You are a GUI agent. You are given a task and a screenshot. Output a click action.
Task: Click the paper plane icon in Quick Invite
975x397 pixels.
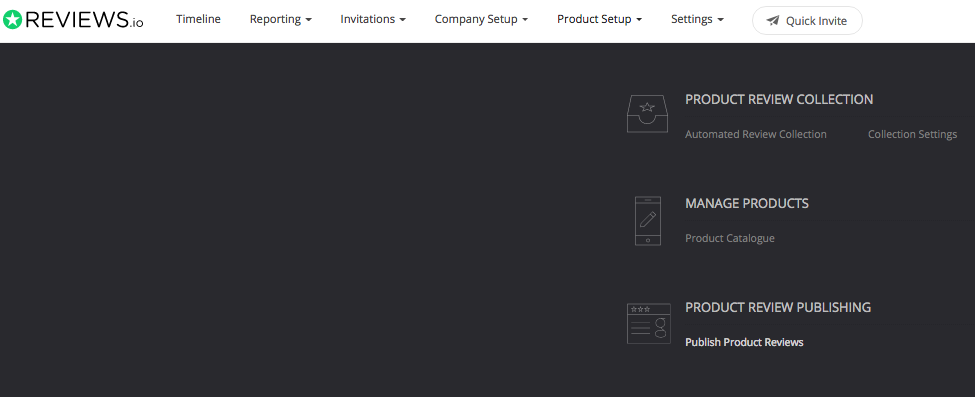point(773,21)
